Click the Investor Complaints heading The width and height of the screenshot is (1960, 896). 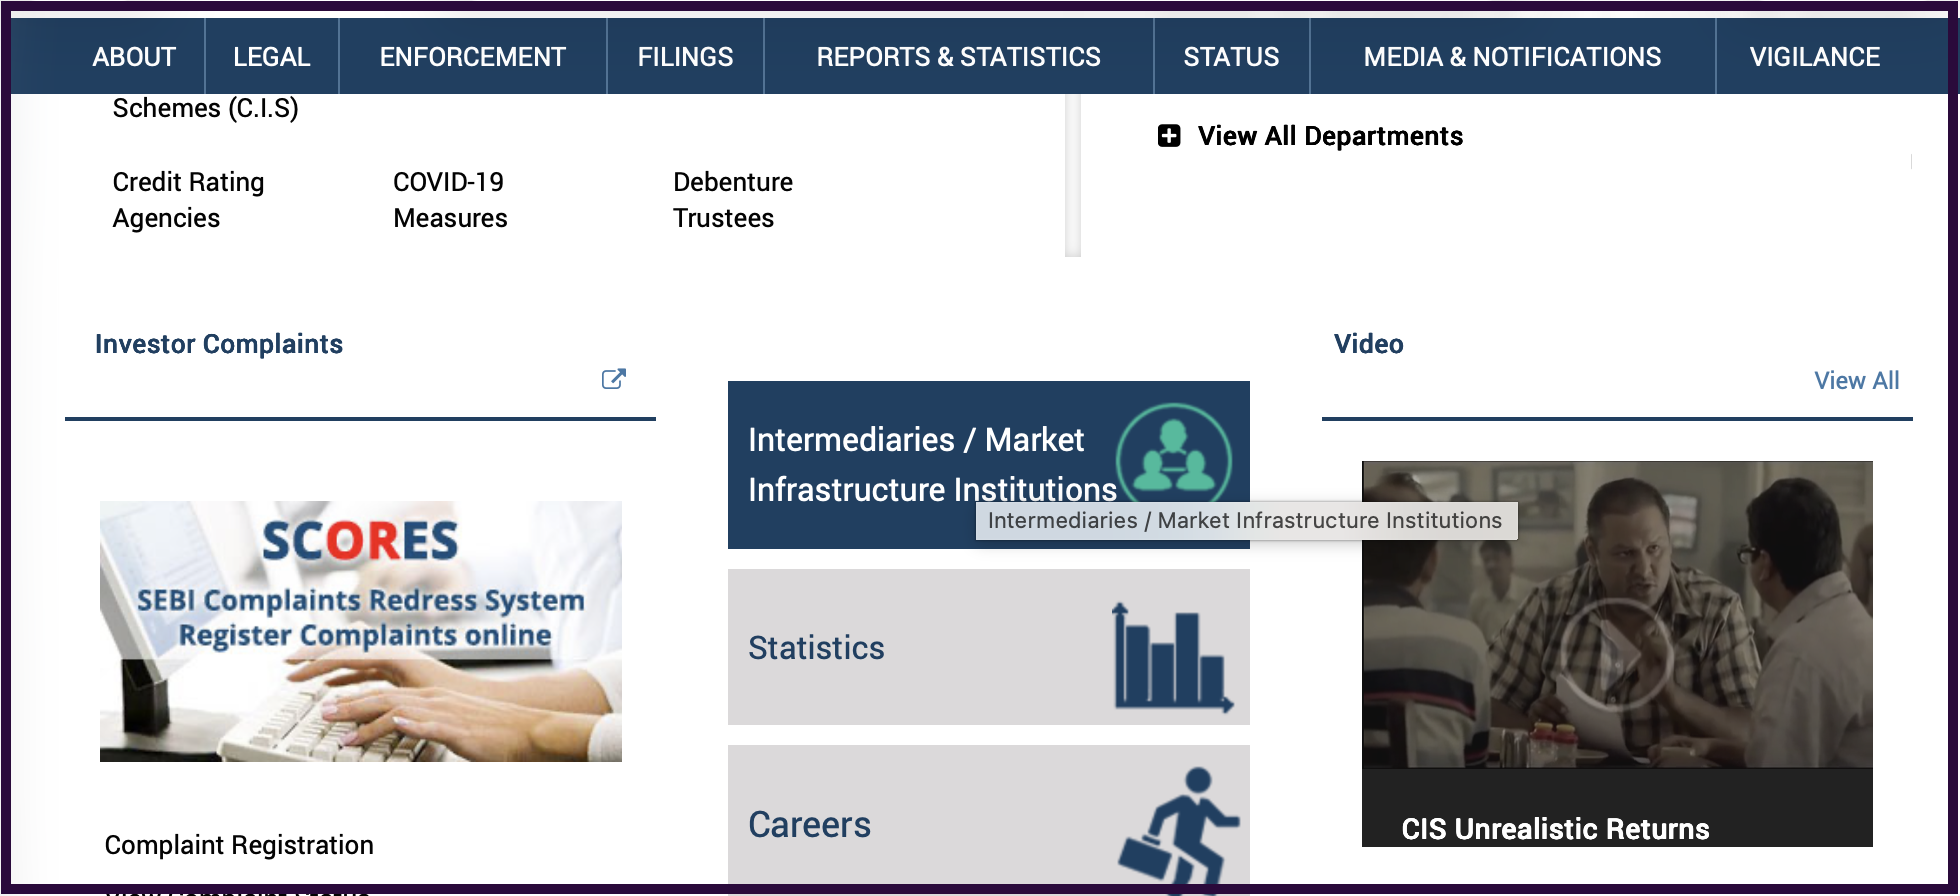click(x=219, y=344)
